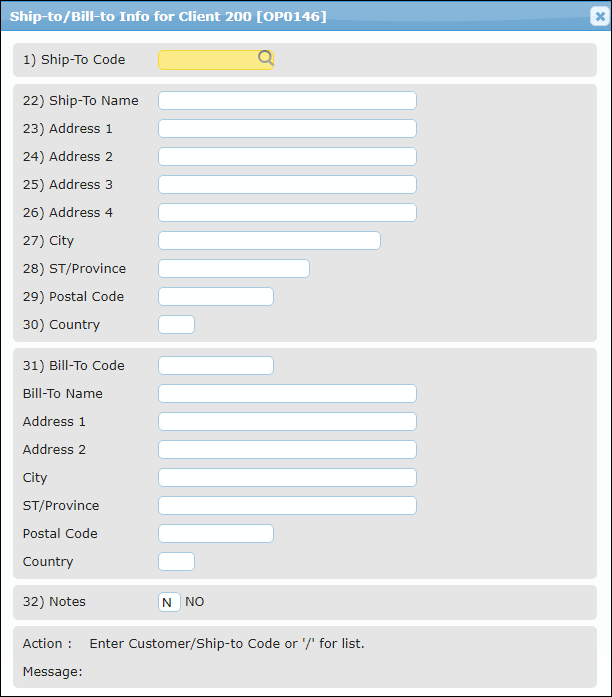Click the 28) ST/Province field

tap(234, 268)
